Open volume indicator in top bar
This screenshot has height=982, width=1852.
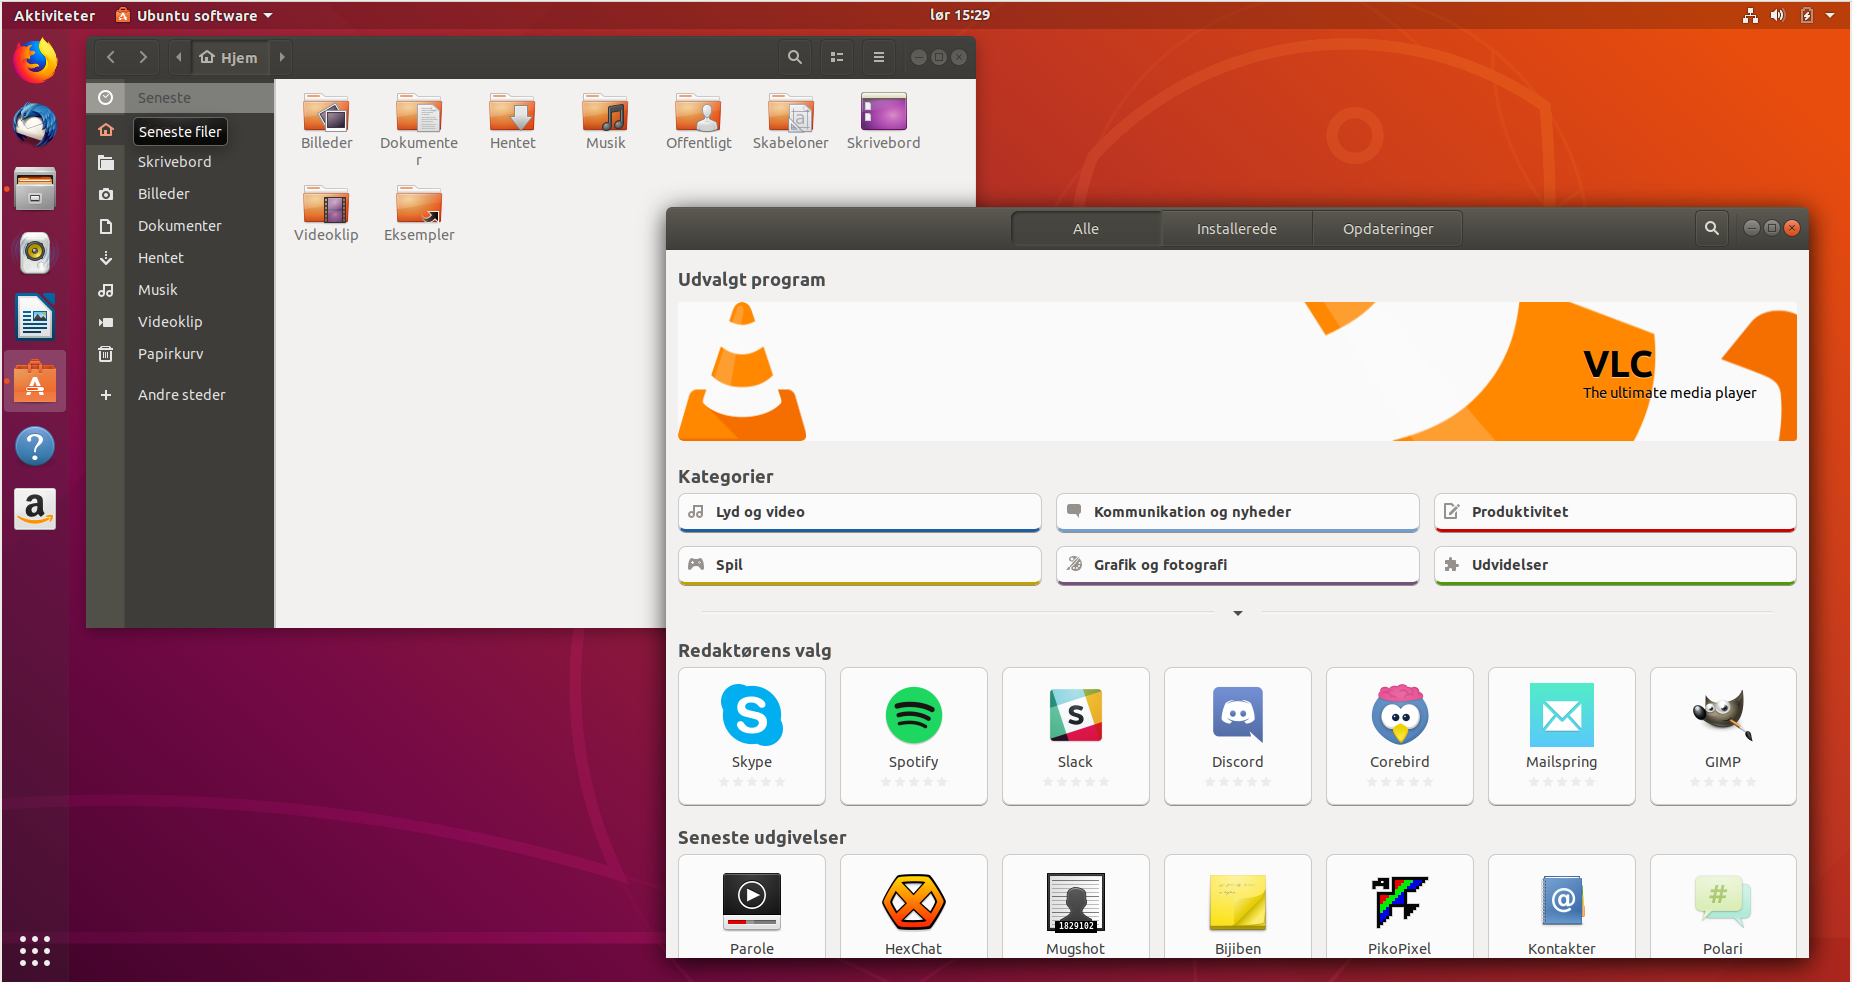pyautogui.click(x=1777, y=15)
